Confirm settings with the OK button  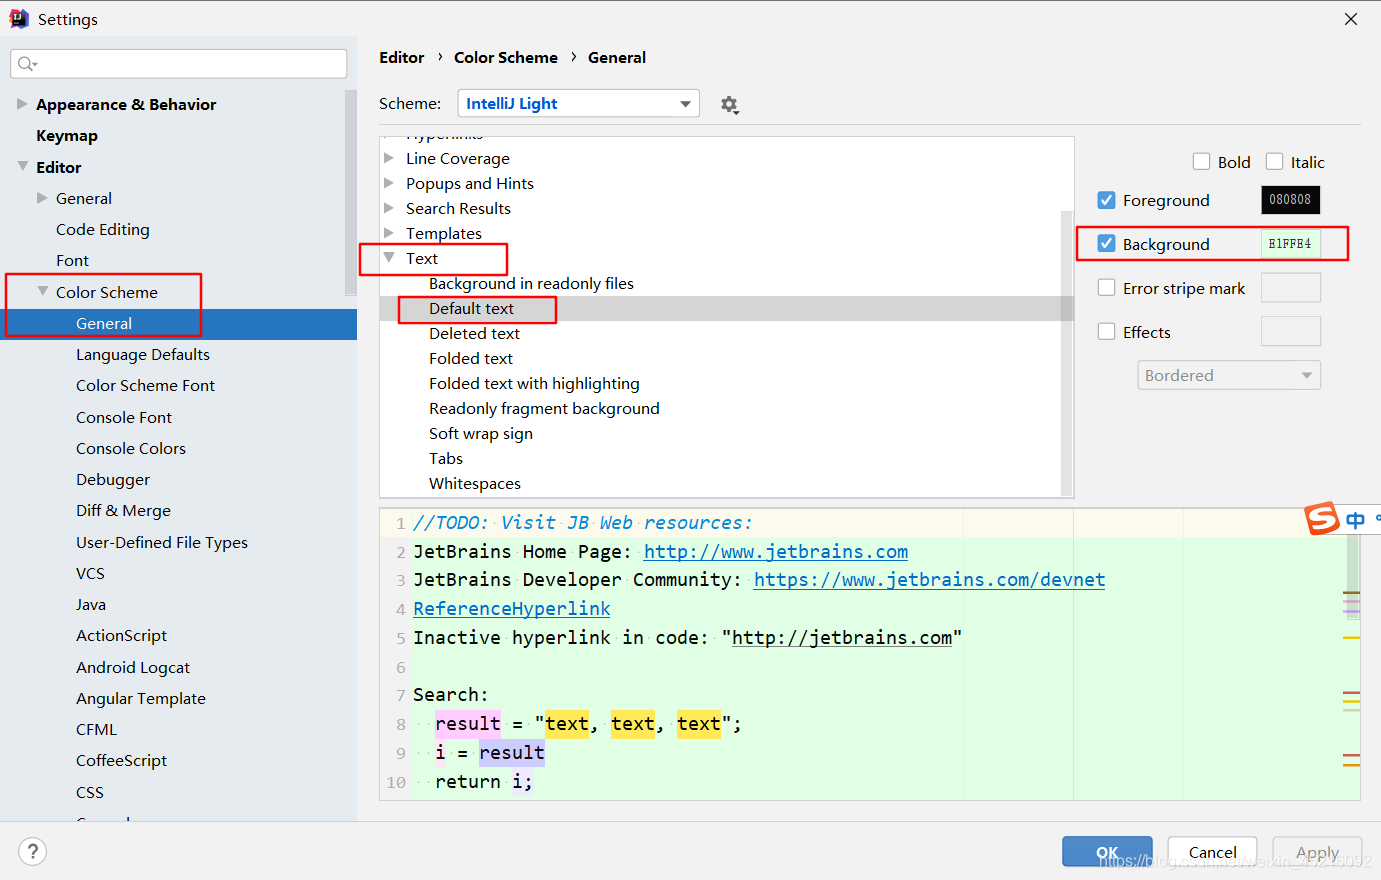coord(1107,852)
